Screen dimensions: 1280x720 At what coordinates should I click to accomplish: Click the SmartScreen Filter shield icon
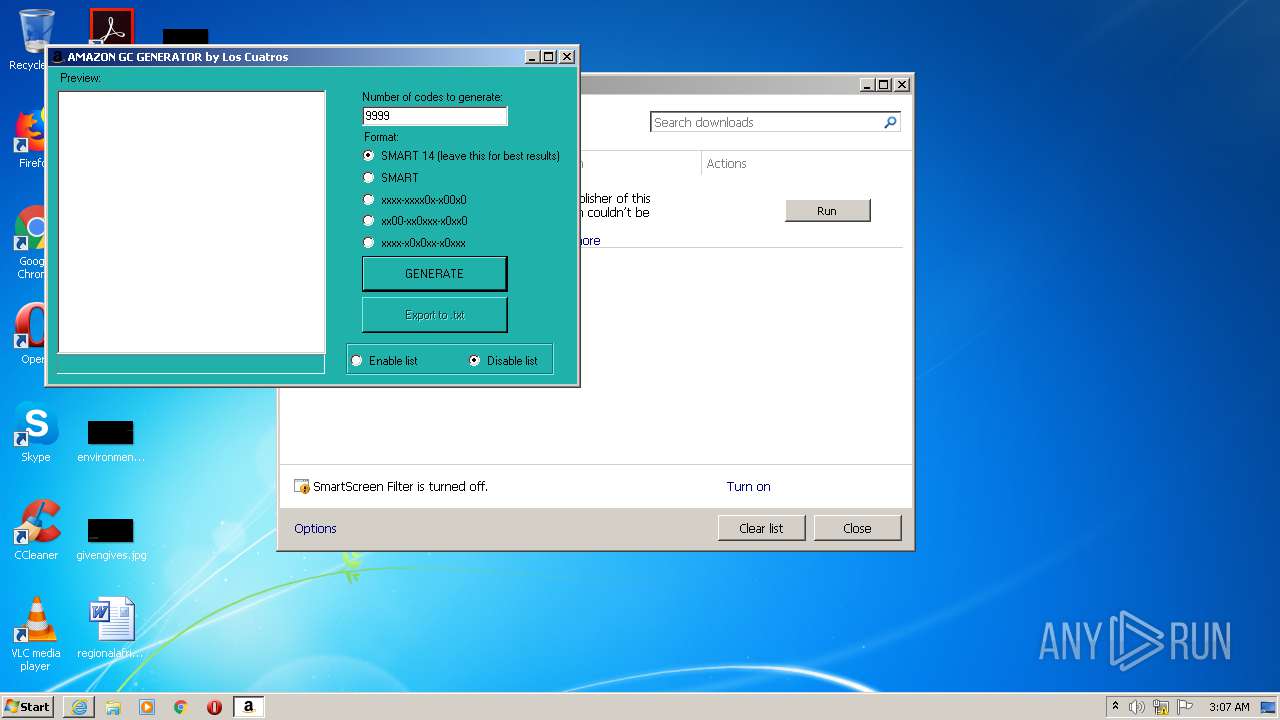coord(302,487)
